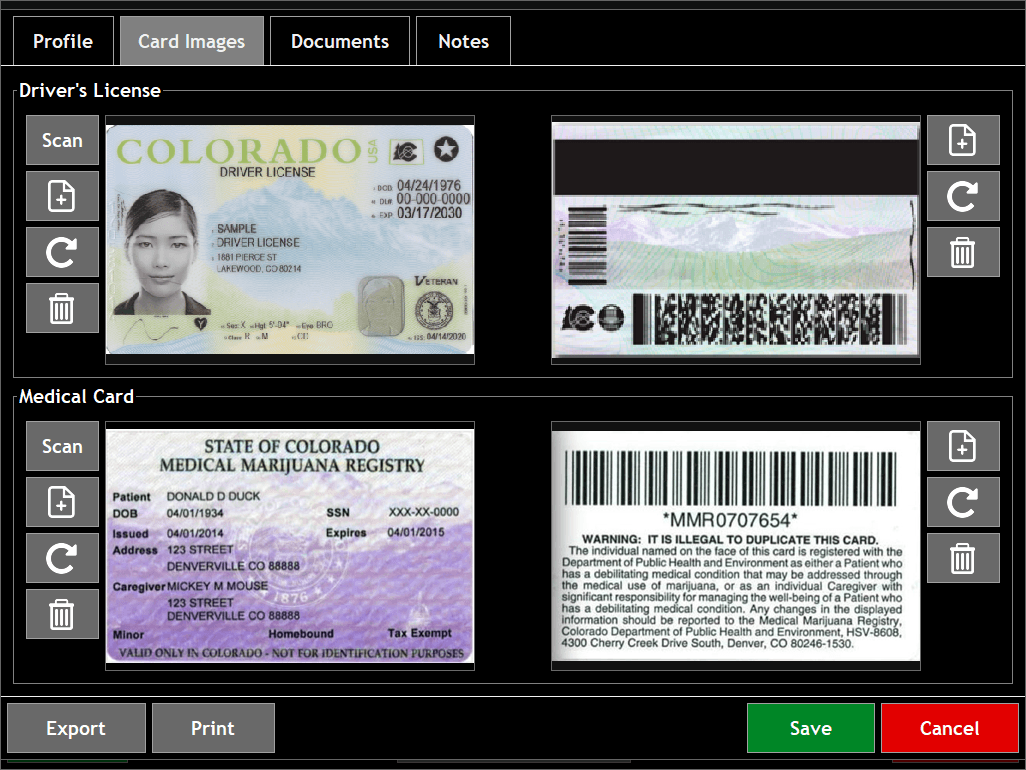Viewport: 1026px width, 770px height.
Task: Add a new medical card front image
Action: [62, 502]
